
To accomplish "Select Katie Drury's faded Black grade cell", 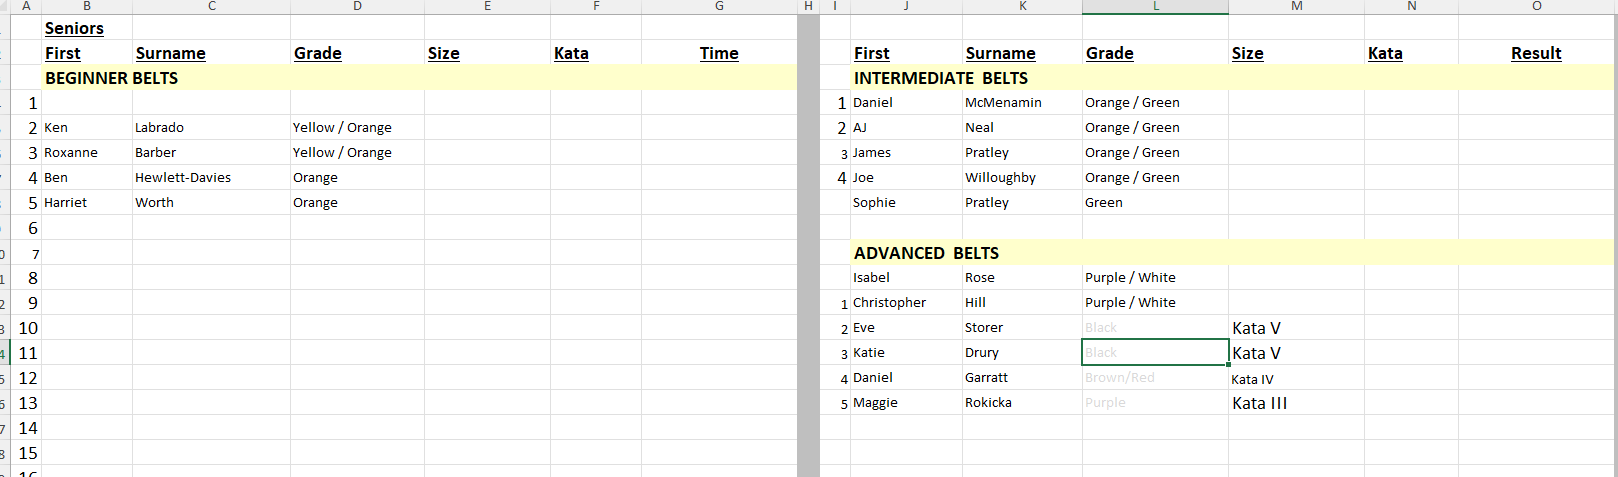I will pyautogui.click(x=1155, y=353).
